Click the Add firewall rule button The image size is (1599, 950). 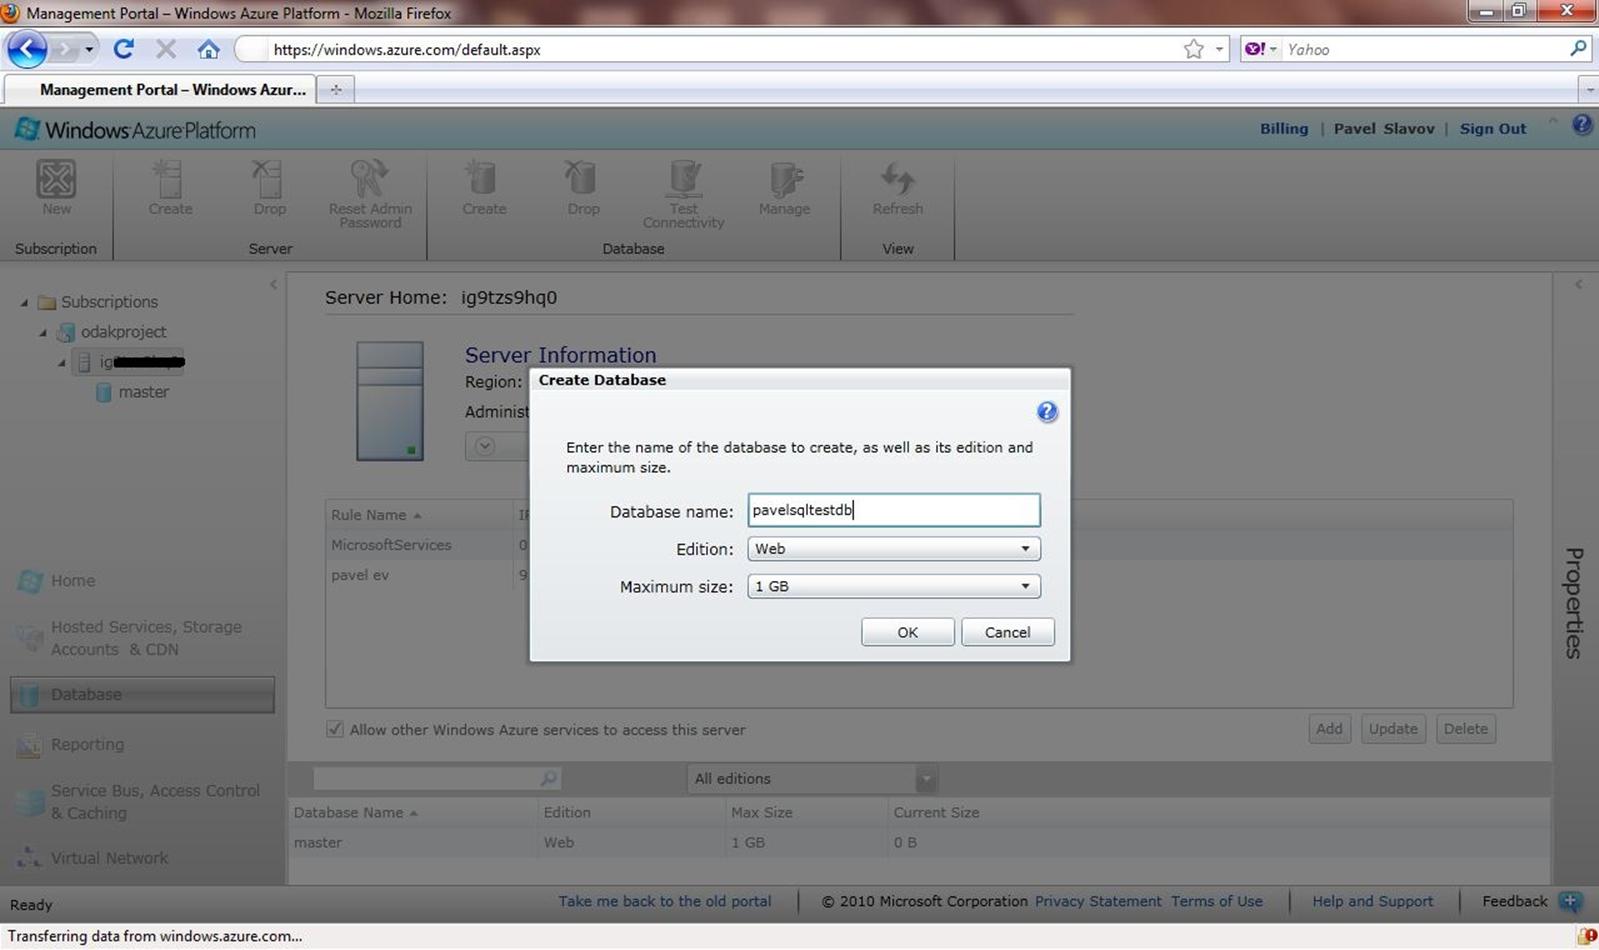coord(1329,729)
